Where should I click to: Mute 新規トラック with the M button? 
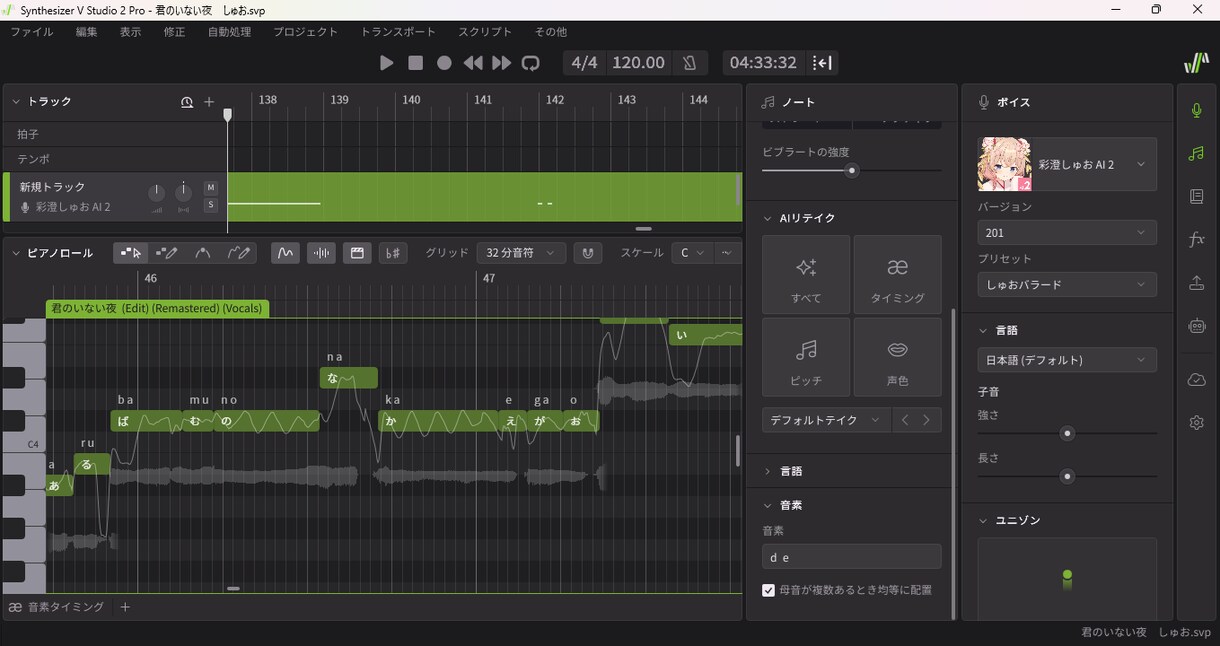211,188
